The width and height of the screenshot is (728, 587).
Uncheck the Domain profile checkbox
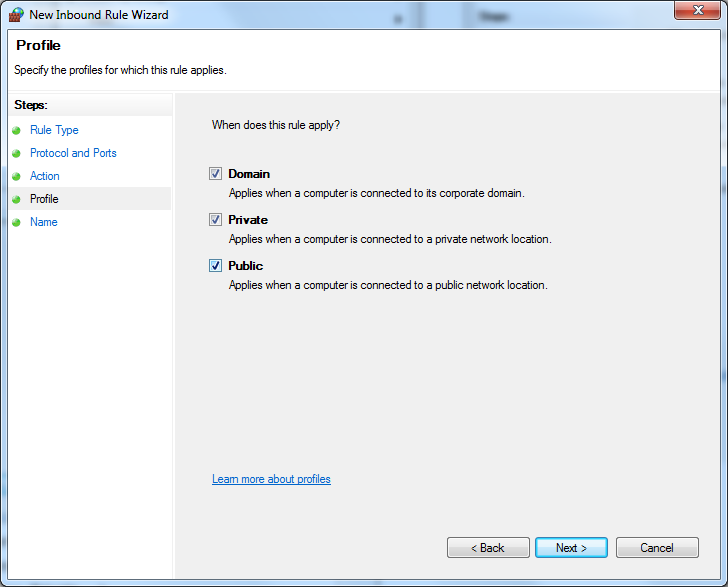pos(215,173)
